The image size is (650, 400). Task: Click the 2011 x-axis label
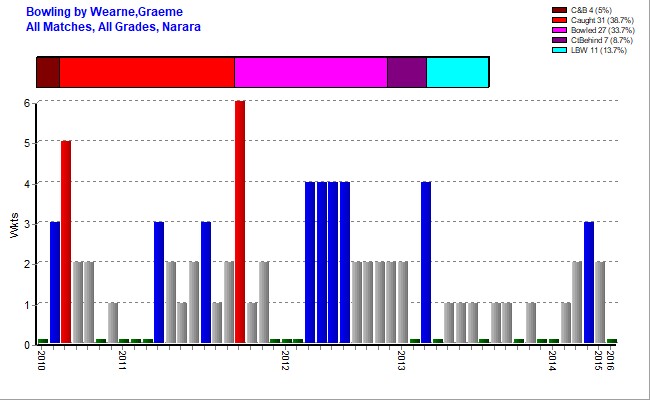[x=122, y=360]
